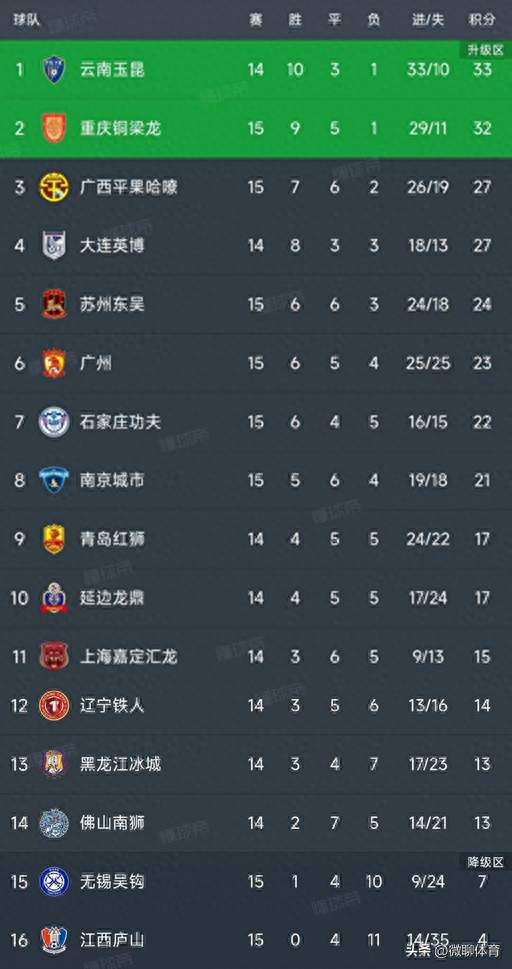This screenshot has height=969, width=512.
Task: Click the 延边龙鼎 team crest
Action: (x=54, y=598)
